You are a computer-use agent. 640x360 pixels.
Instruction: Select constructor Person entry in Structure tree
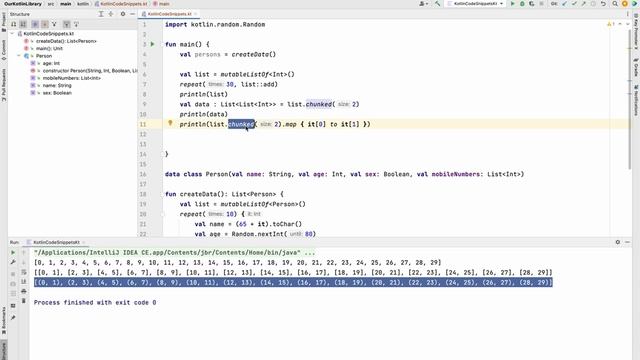pos(90,71)
